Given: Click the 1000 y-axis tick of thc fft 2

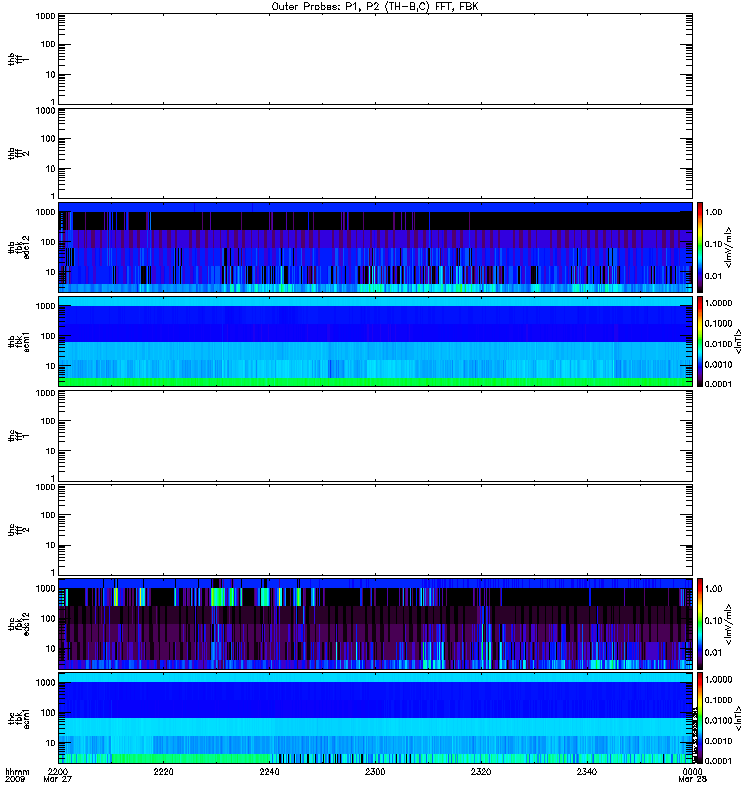Looking at the screenshot, I should coord(45,487).
